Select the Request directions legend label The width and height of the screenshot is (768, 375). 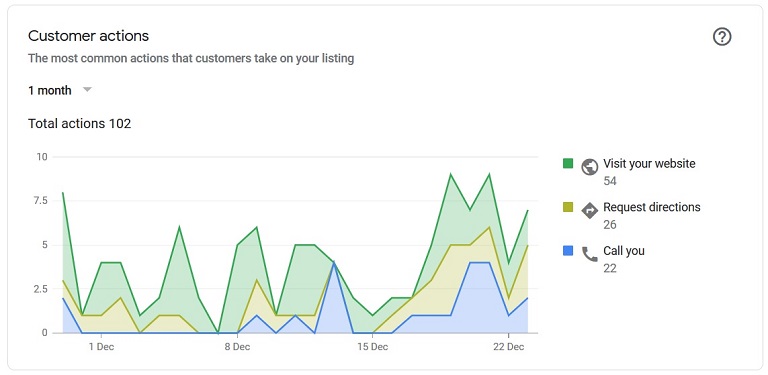(x=651, y=207)
